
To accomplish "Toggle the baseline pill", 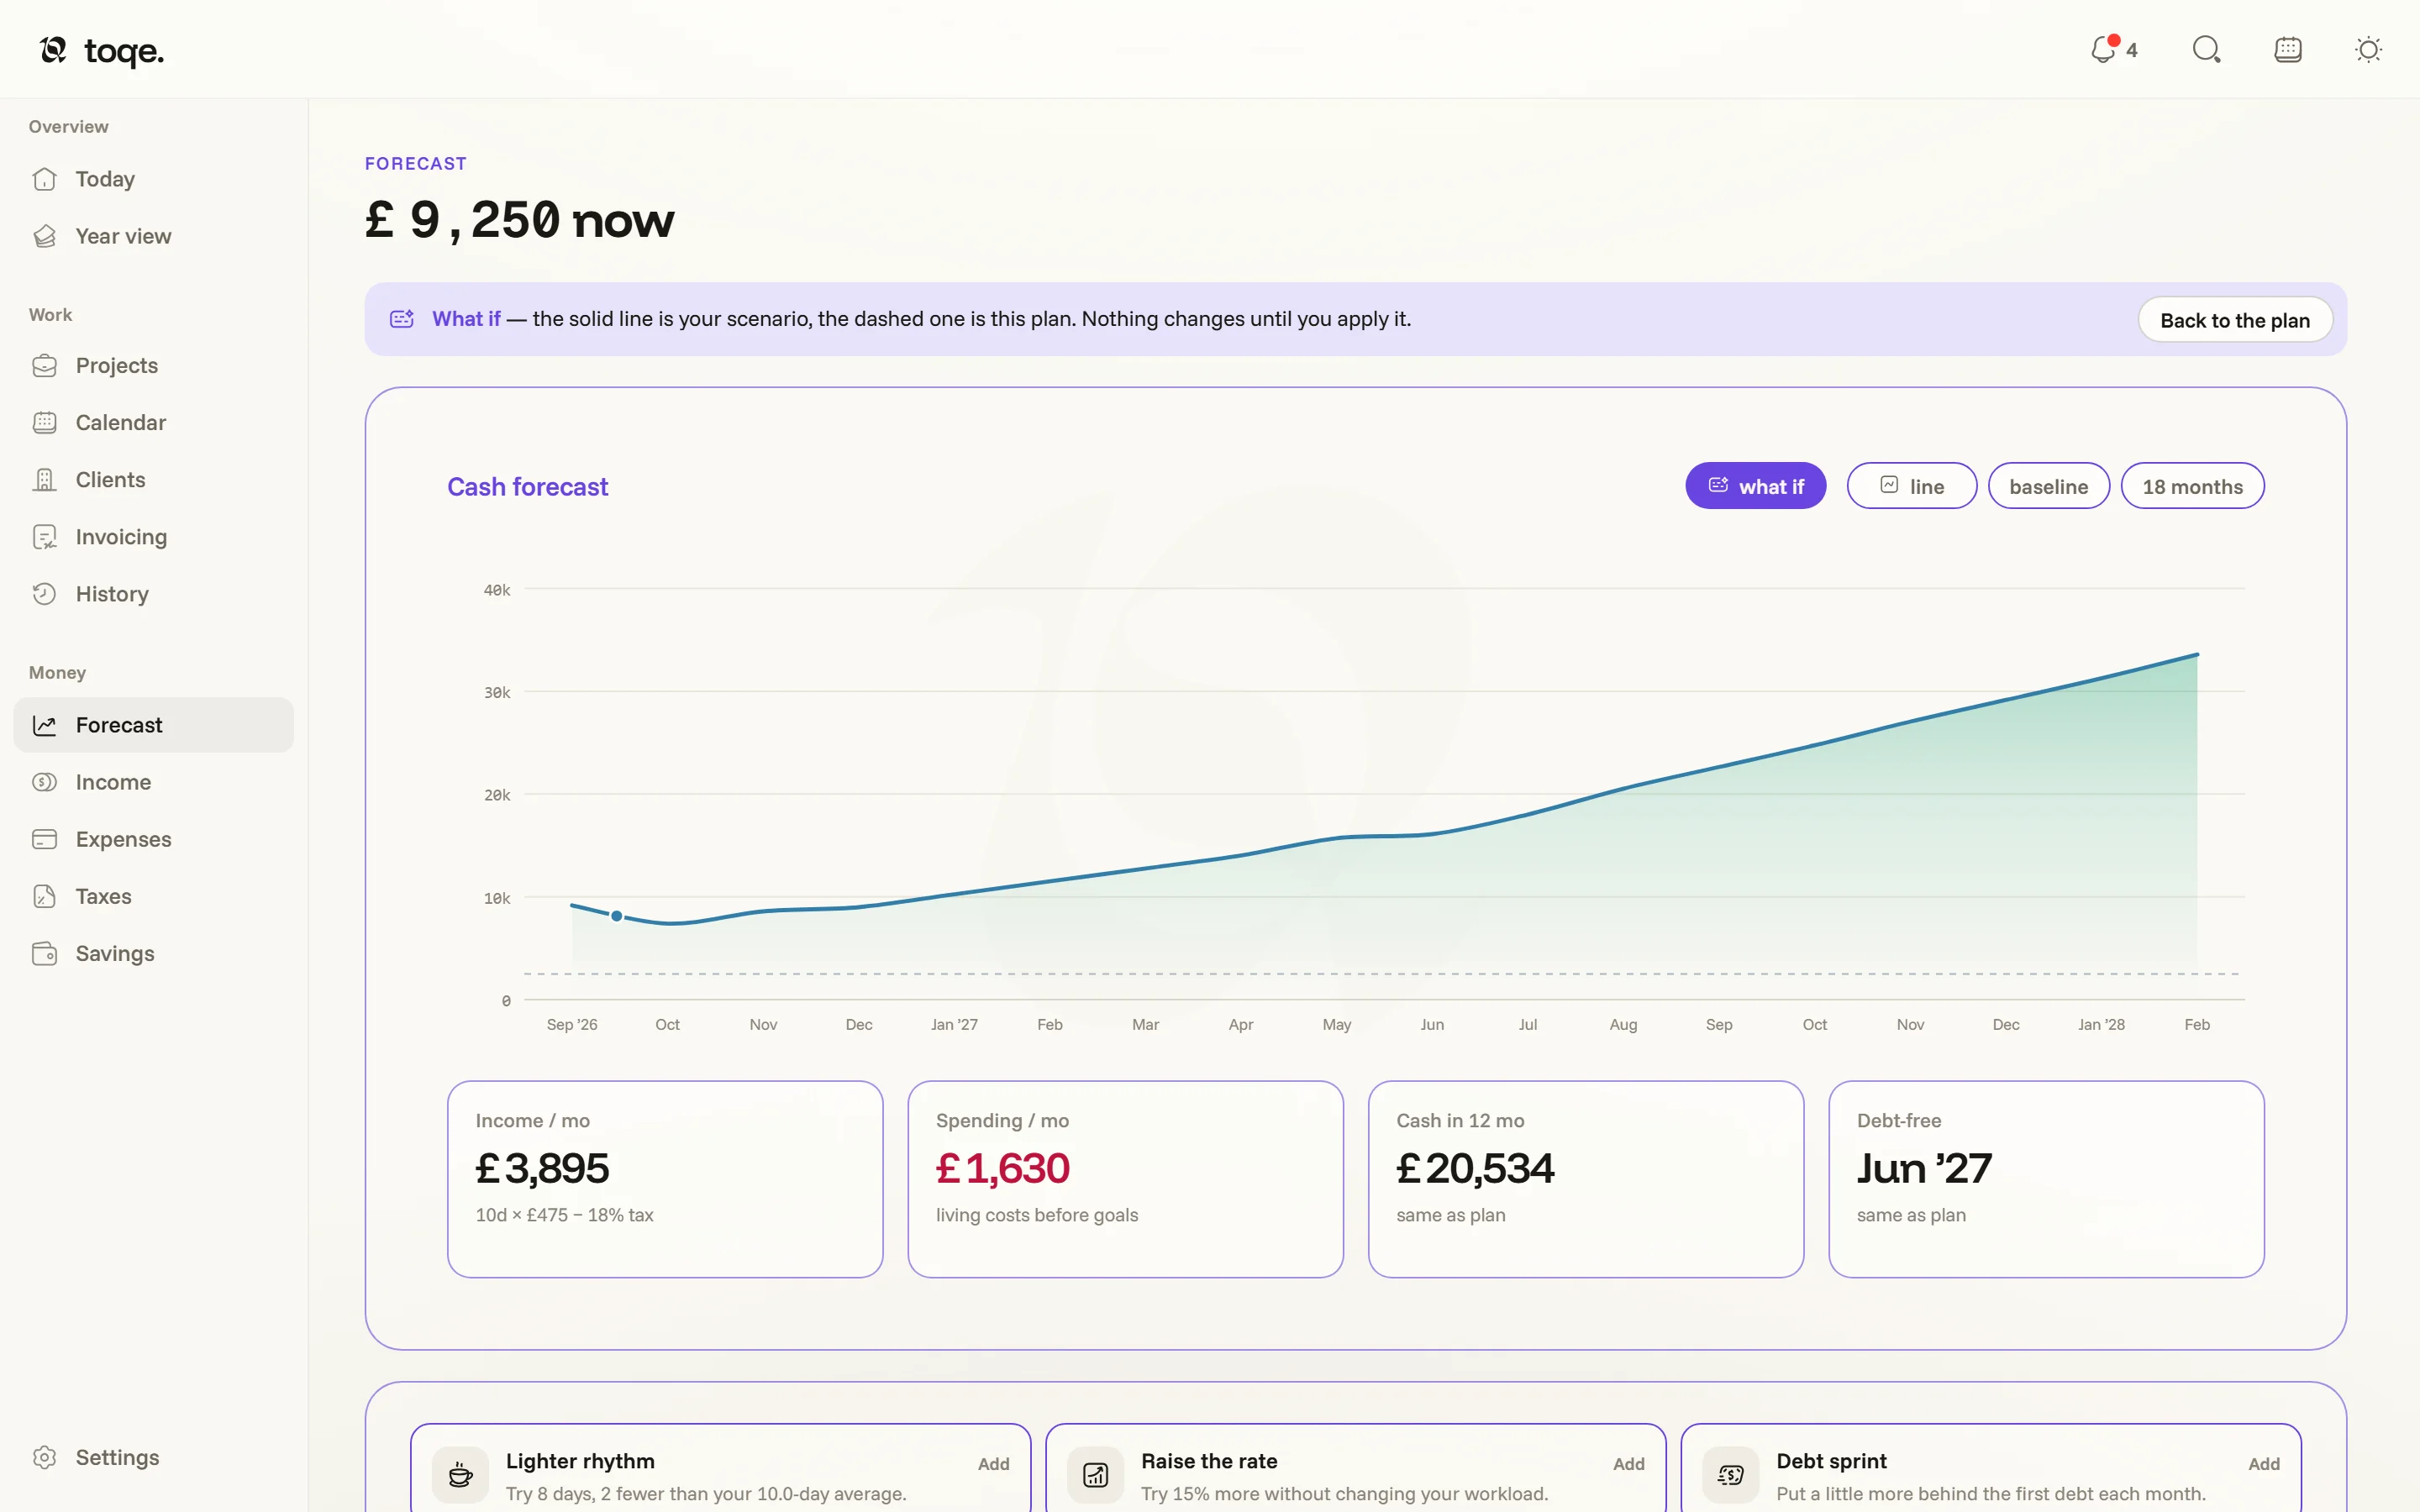I will 2048,486.
